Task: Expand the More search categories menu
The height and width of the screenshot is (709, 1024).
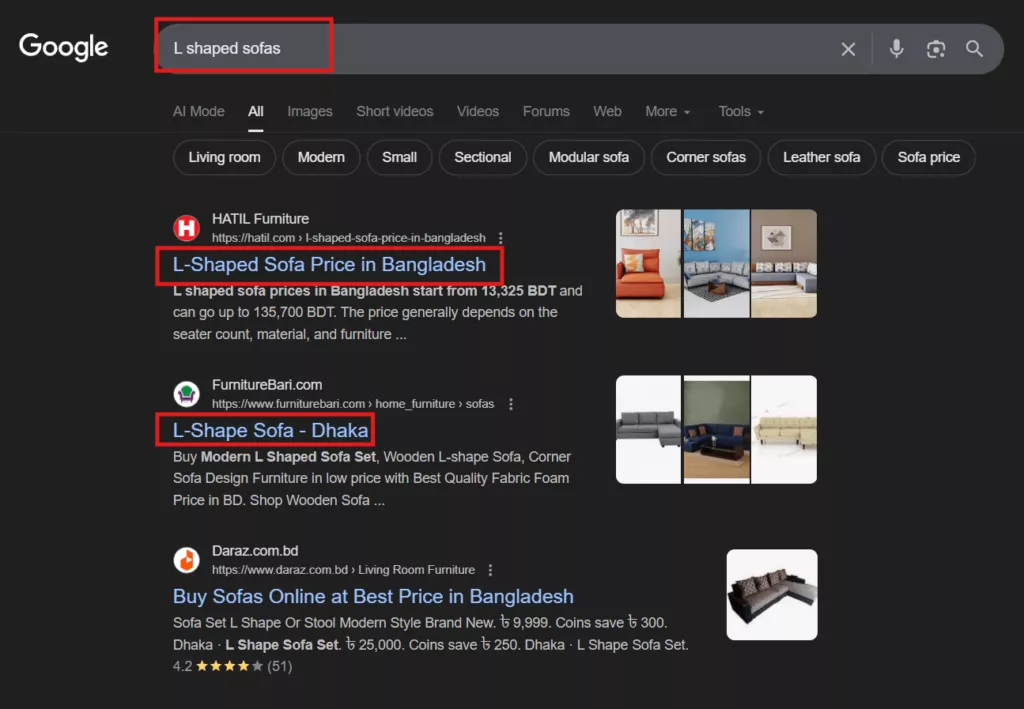Action: pyautogui.click(x=666, y=111)
